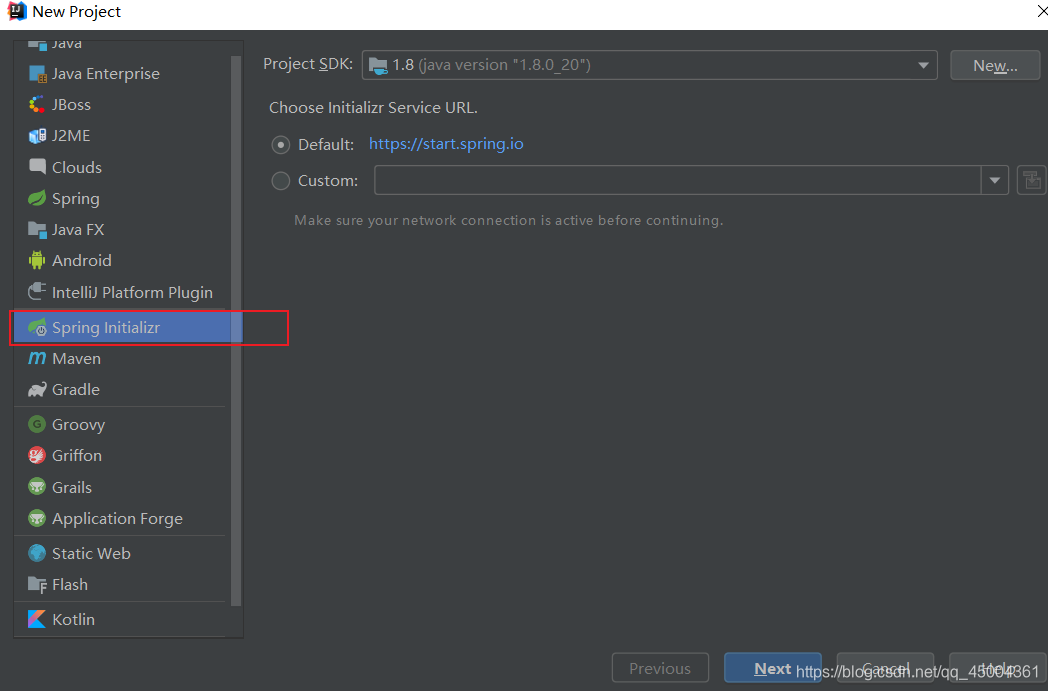Click the import icon beside Custom URL field
This screenshot has height=691, width=1048.
point(1031,180)
